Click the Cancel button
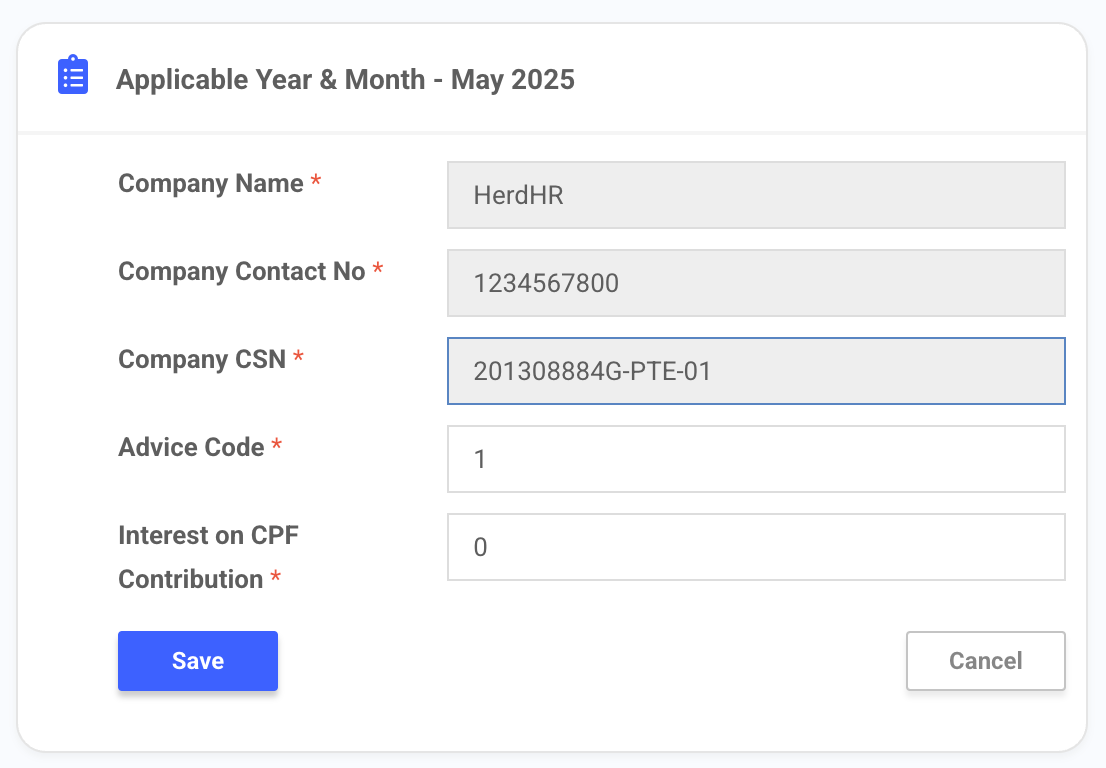The height and width of the screenshot is (768, 1106). tap(985, 660)
